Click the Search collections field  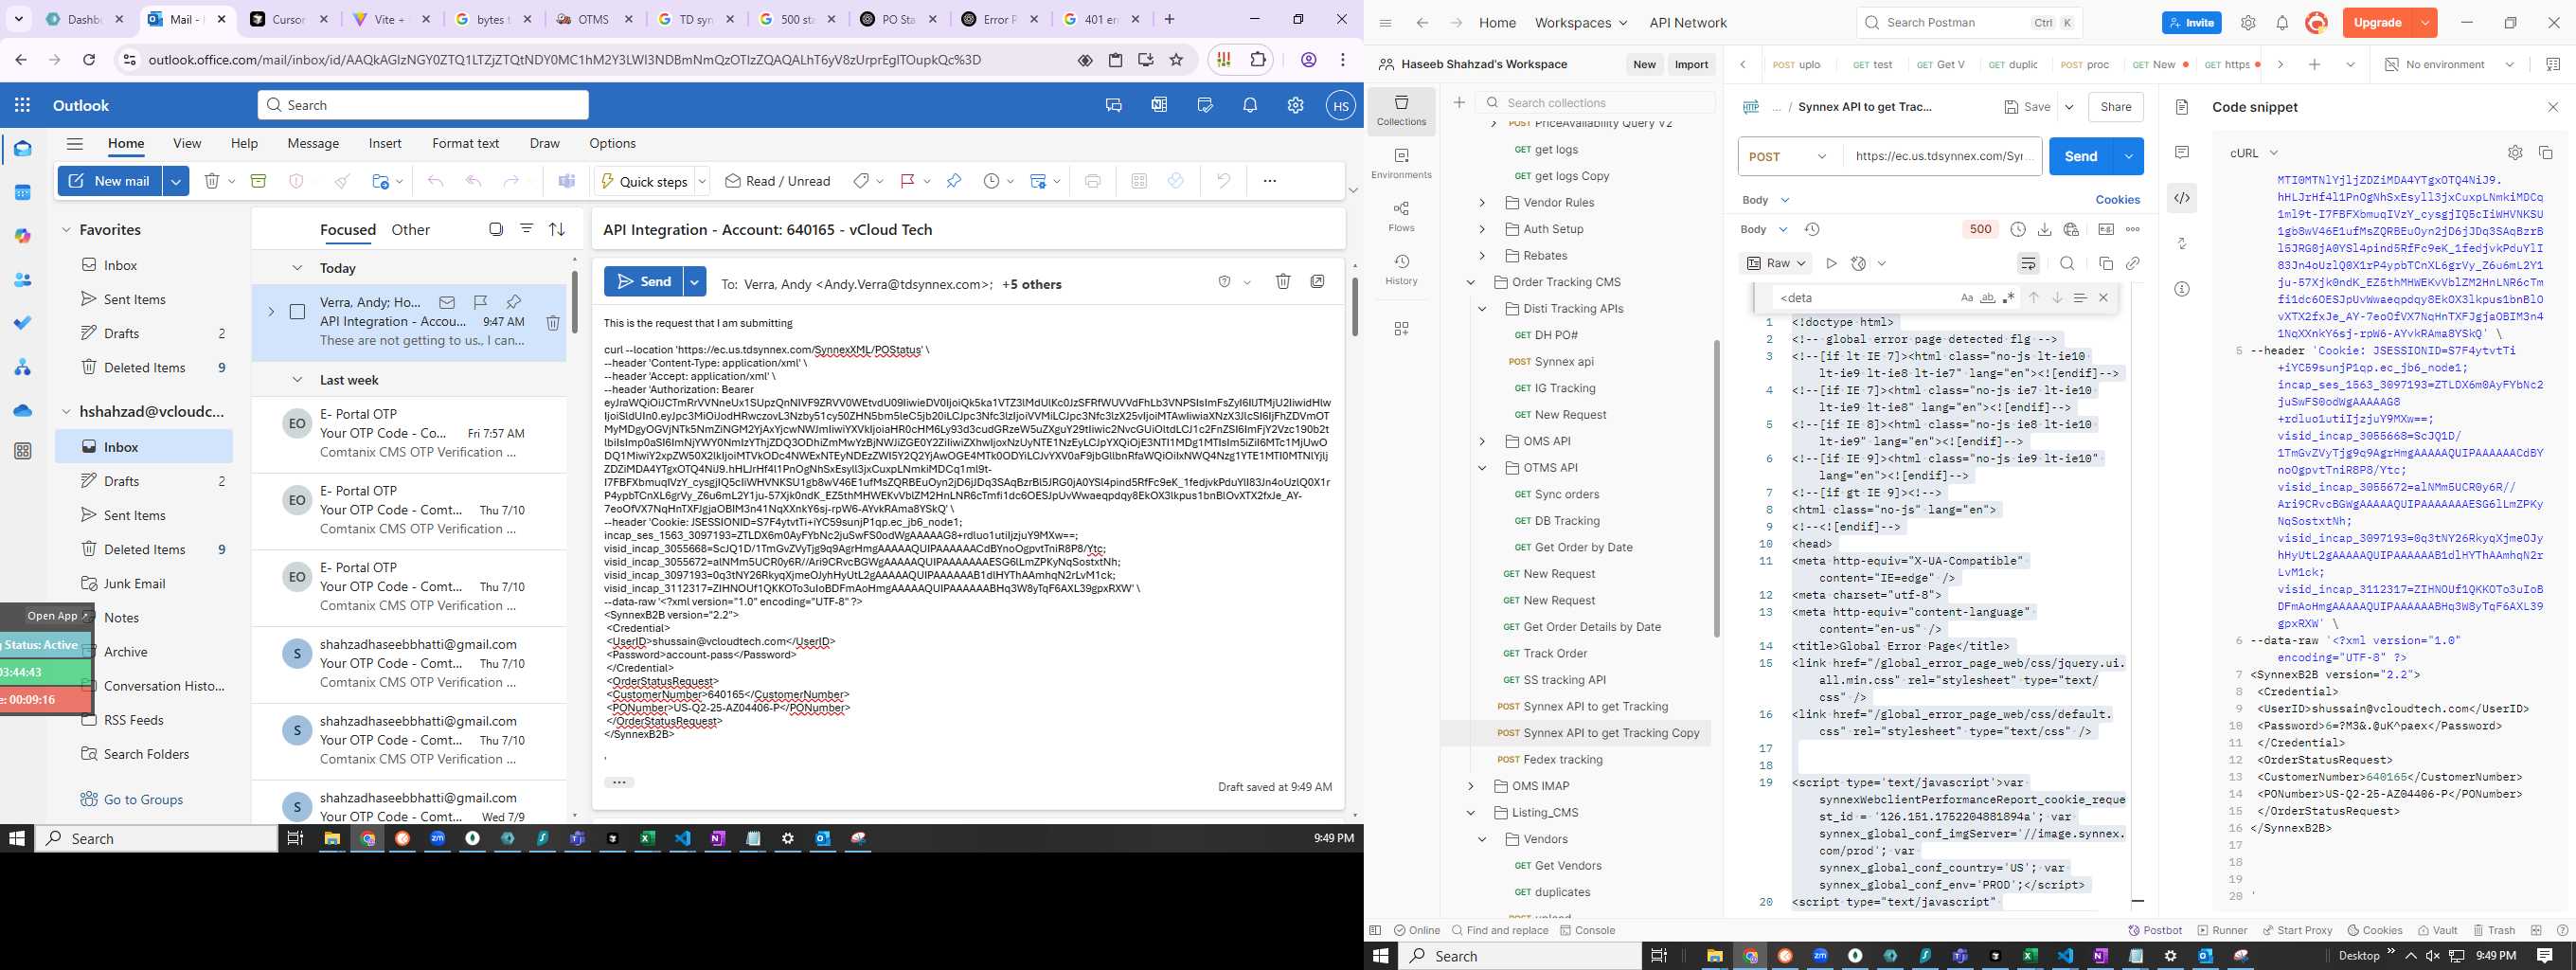coord(1596,102)
